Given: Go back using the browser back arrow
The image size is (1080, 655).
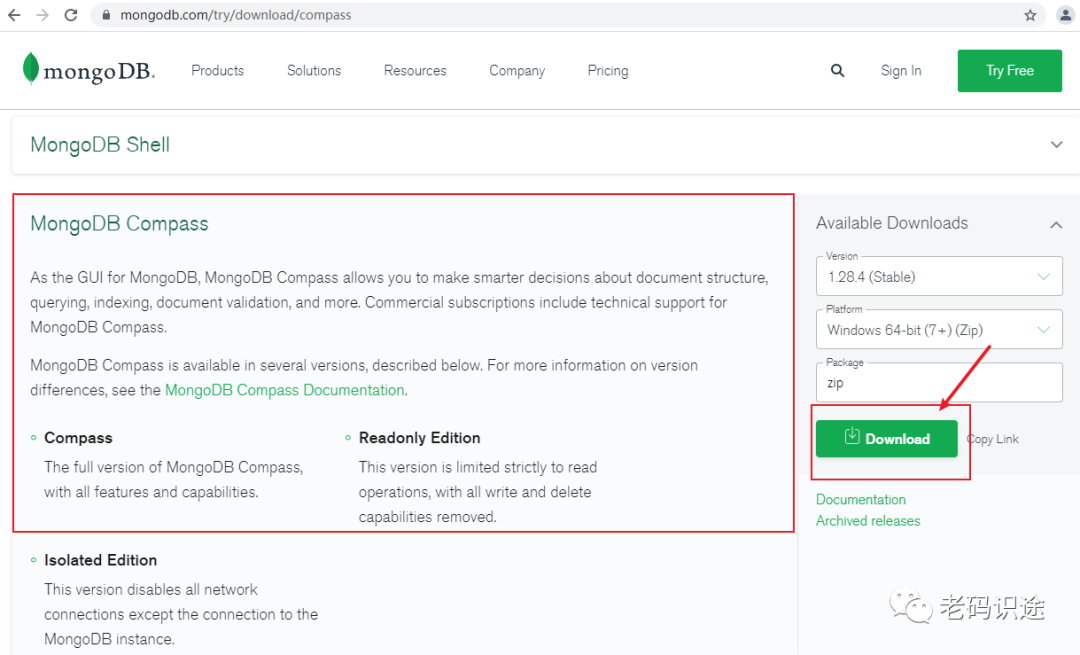Looking at the screenshot, I should pyautogui.click(x=14, y=14).
